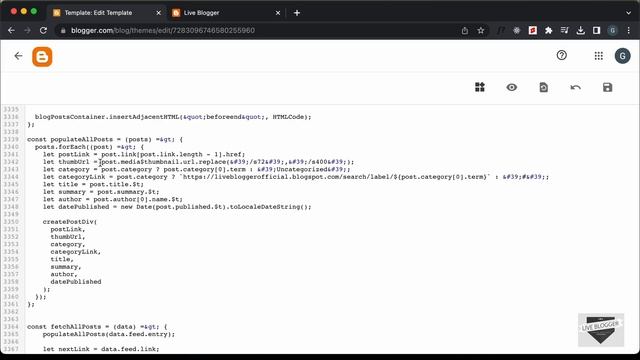
Task: Open the Blogger logo home
Action: [42, 57]
